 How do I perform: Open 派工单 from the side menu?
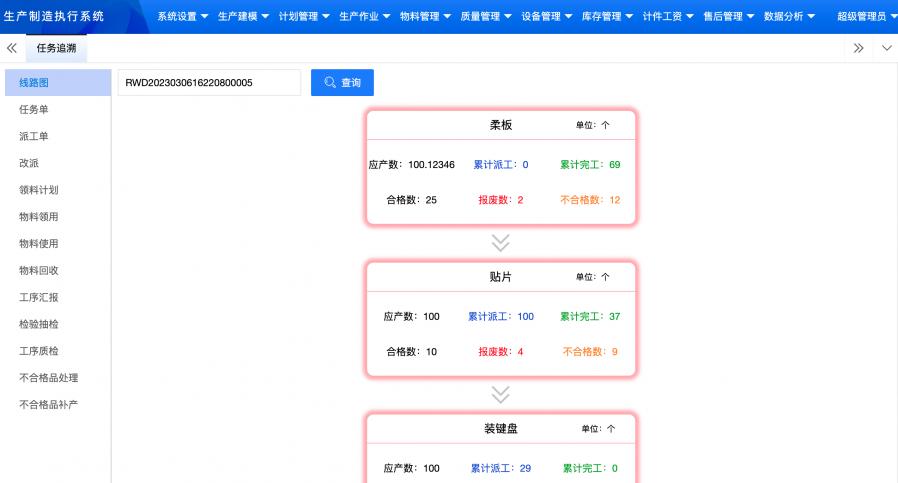34,136
